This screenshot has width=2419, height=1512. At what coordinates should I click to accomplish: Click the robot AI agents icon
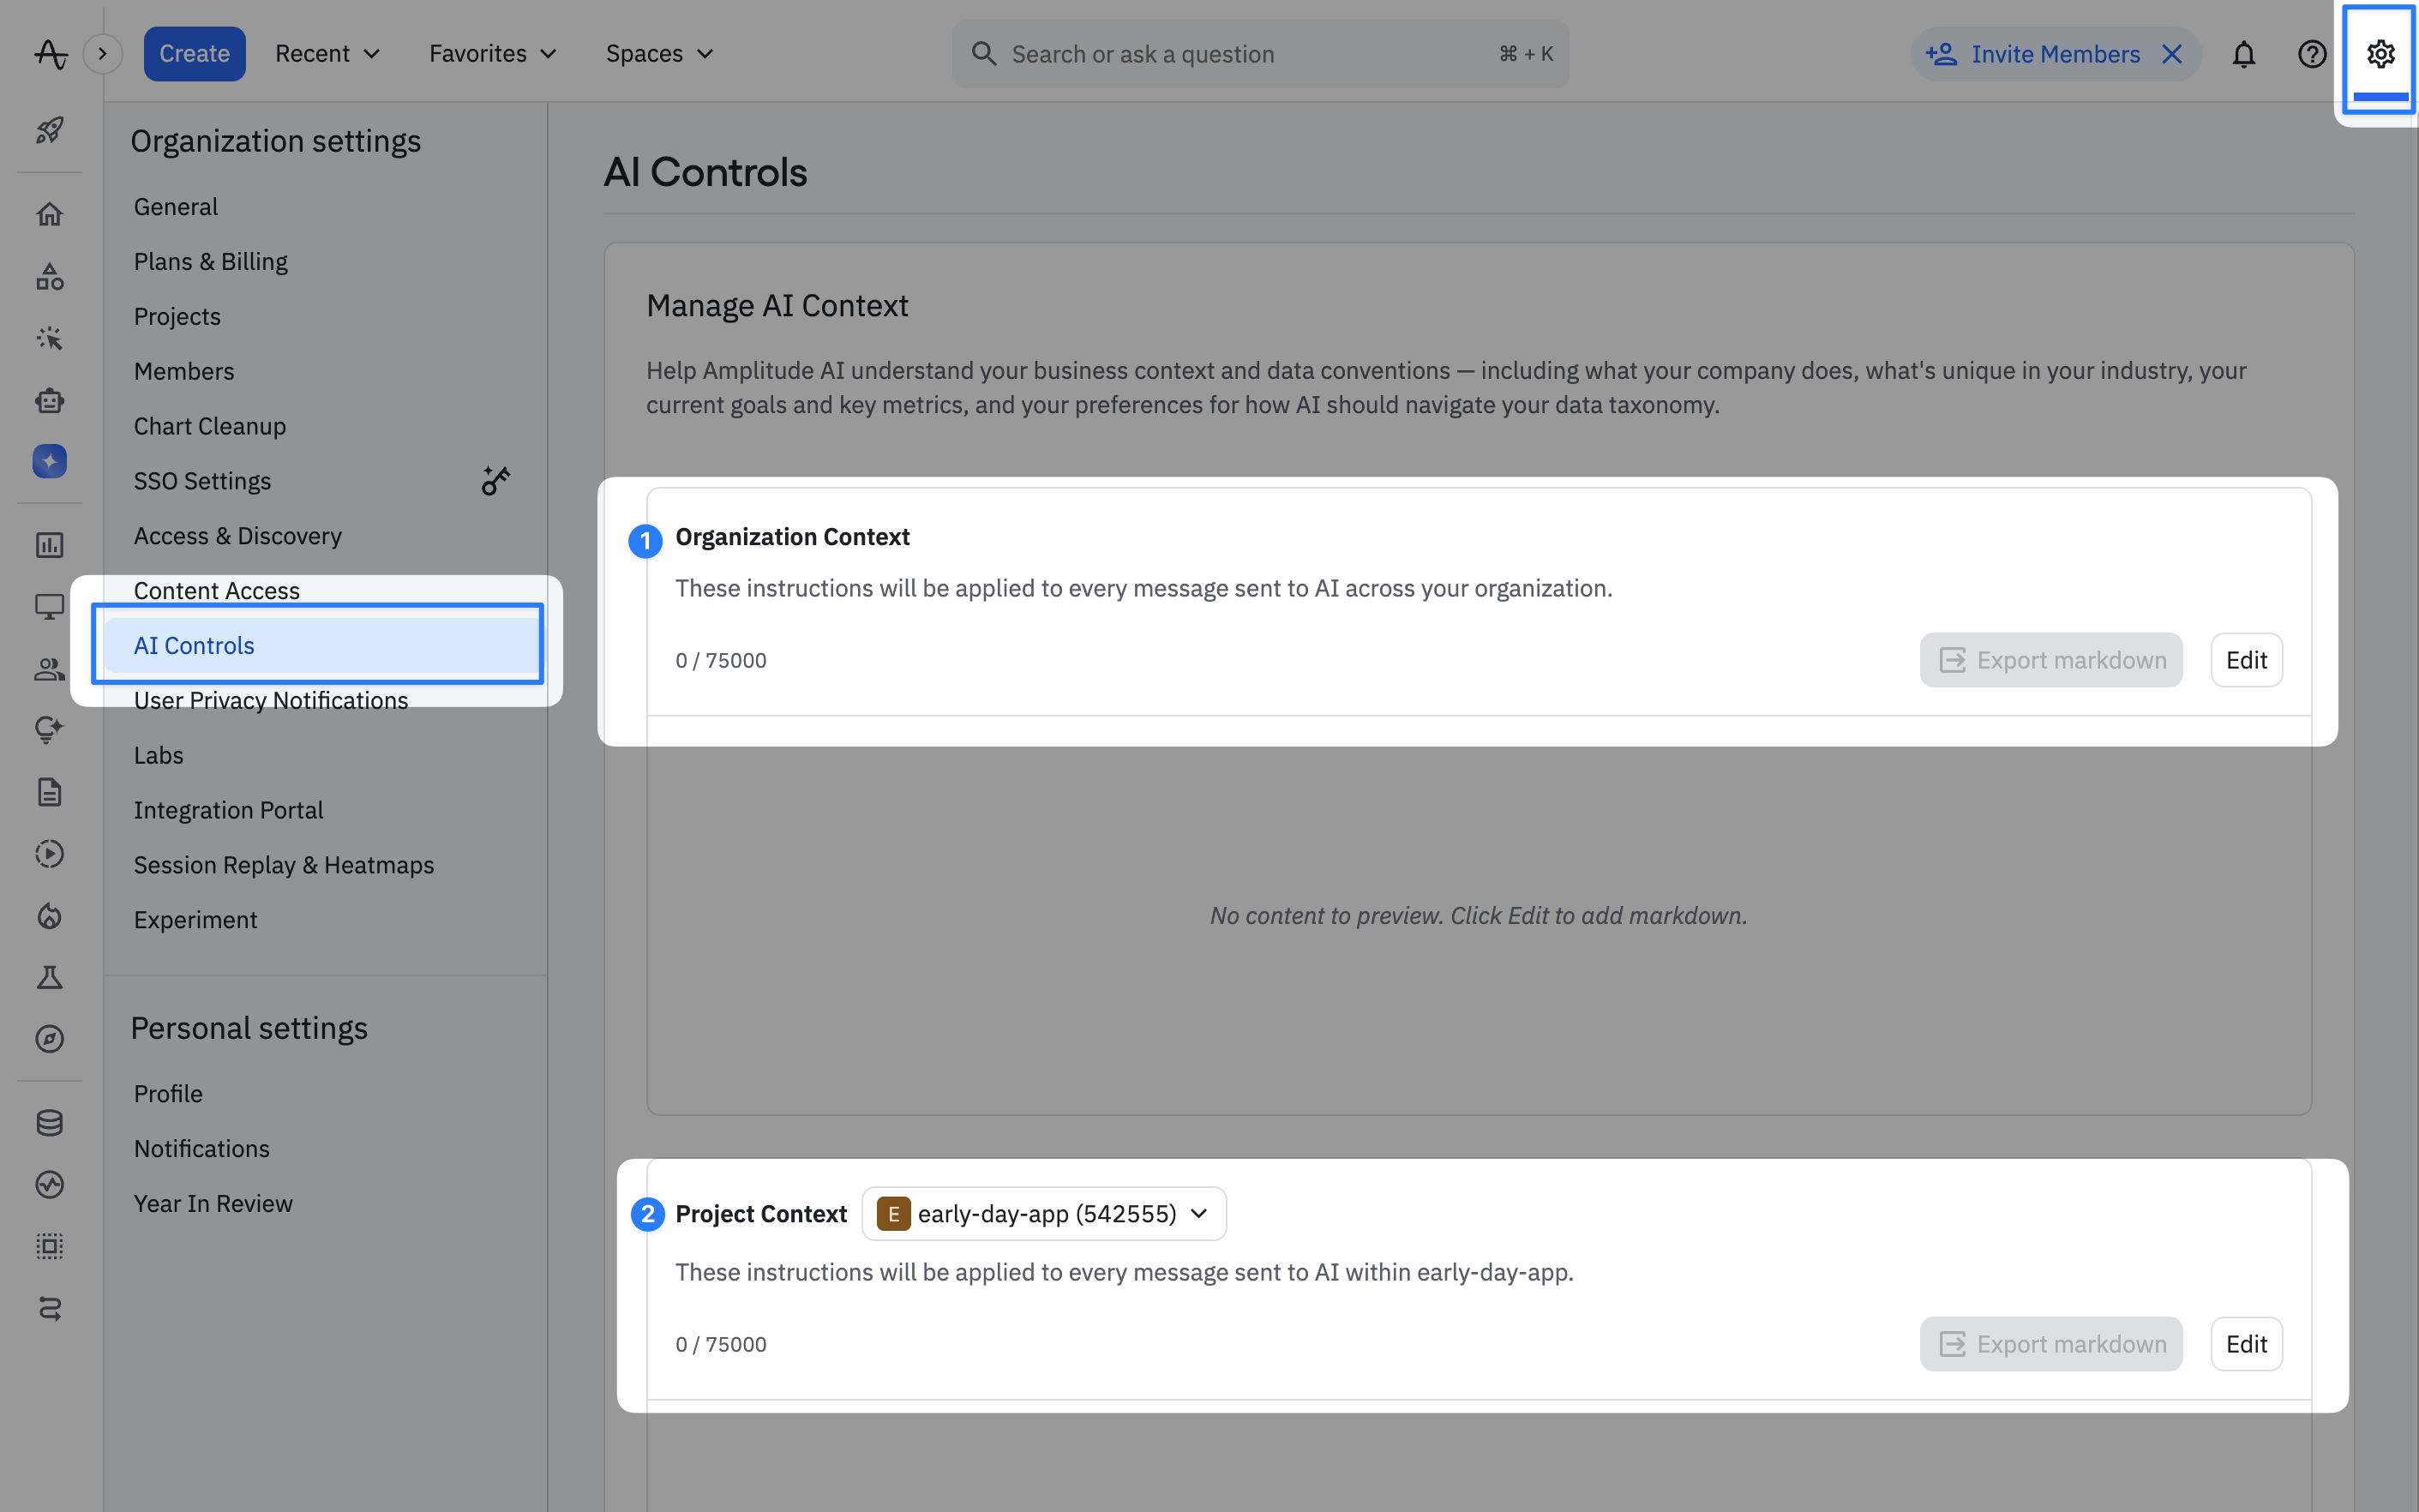(x=49, y=400)
